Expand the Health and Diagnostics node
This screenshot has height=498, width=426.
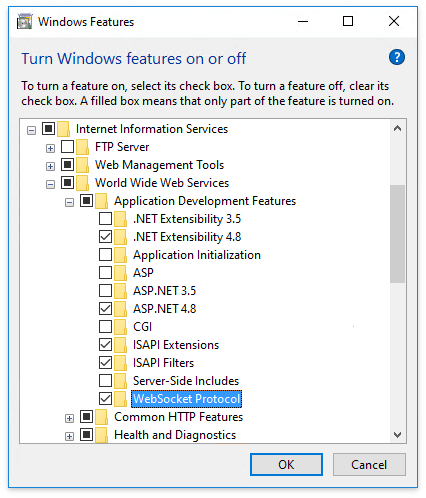pos(69,436)
